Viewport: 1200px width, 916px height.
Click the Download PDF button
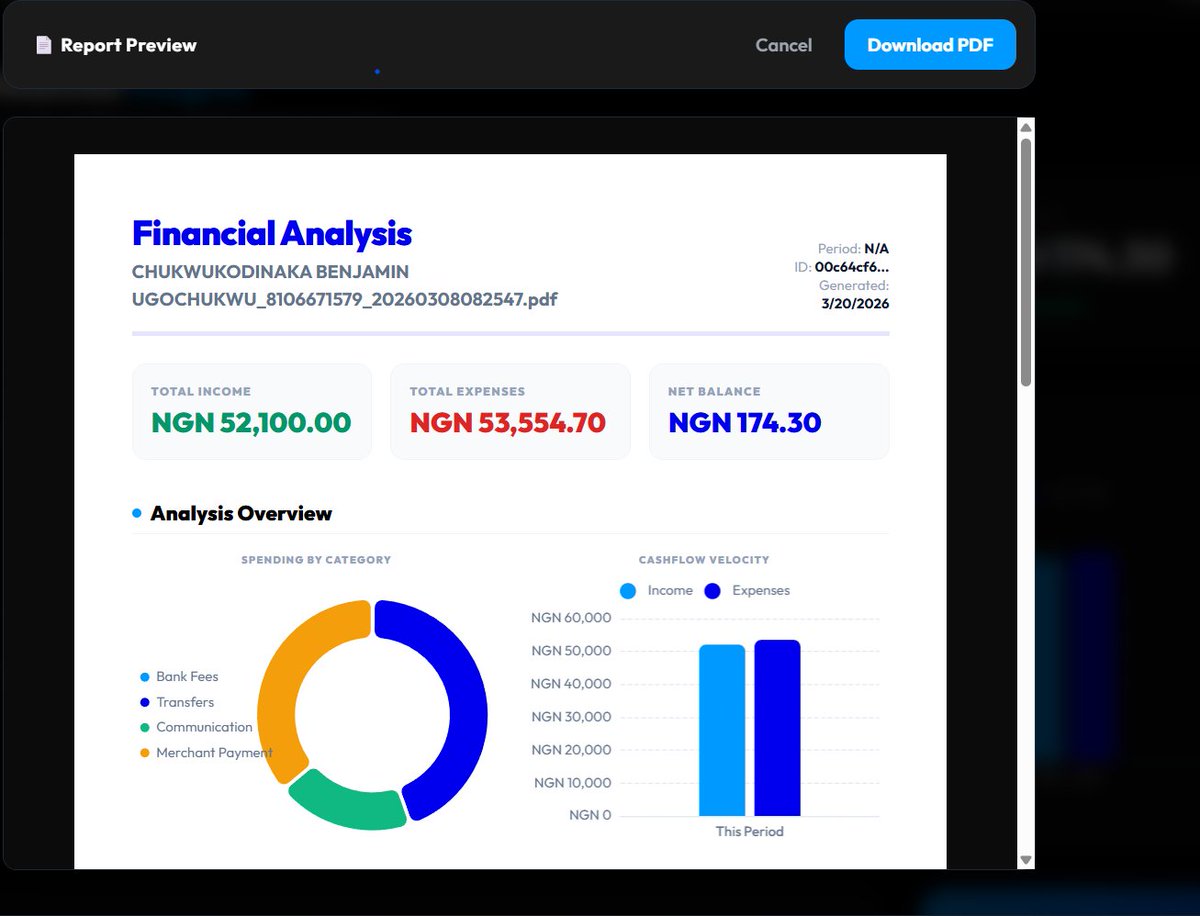point(930,45)
